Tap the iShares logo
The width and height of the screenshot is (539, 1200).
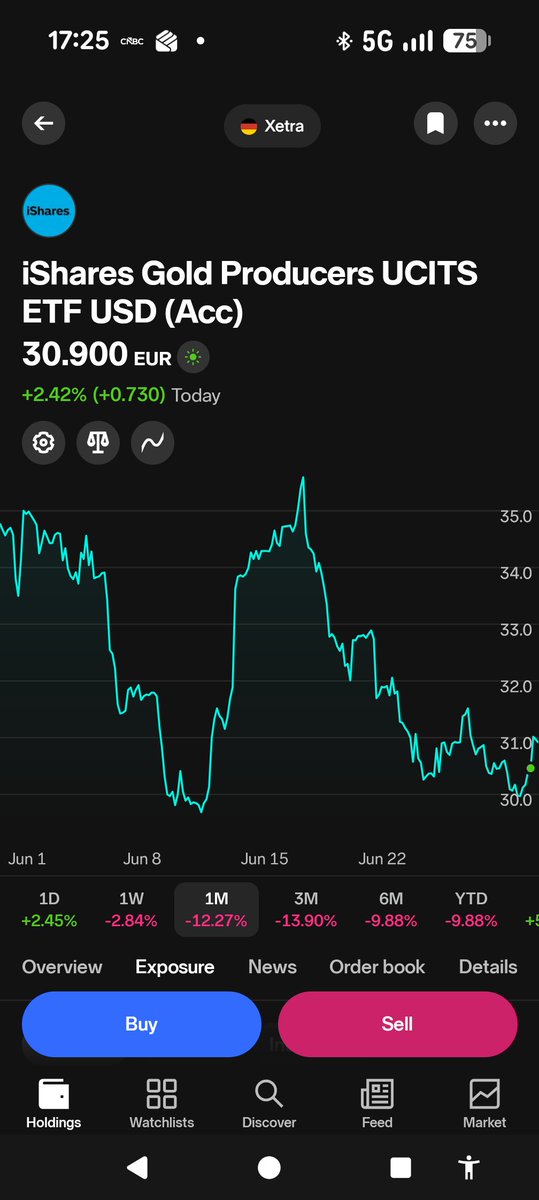click(49, 211)
